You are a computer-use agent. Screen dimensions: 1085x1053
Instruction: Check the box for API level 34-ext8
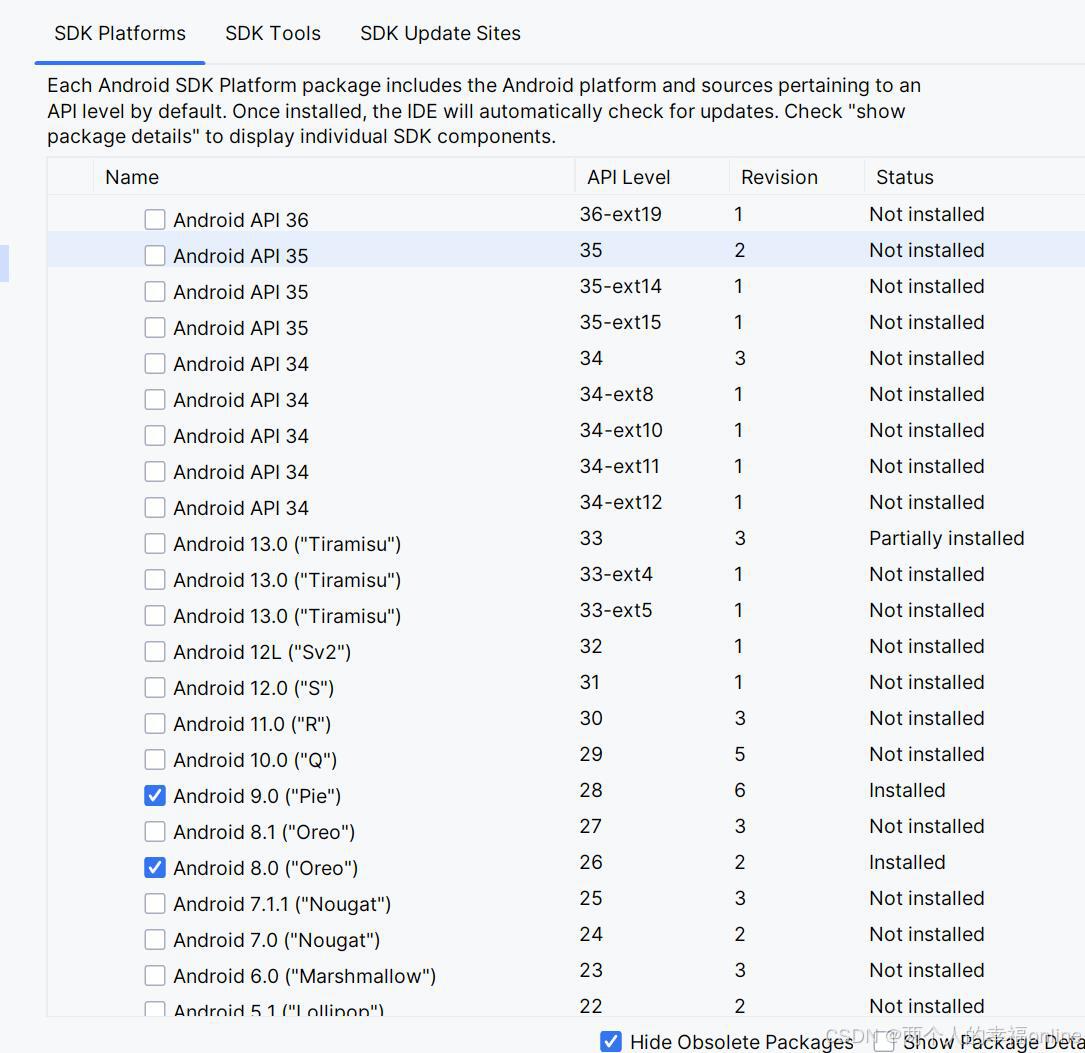(155, 399)
